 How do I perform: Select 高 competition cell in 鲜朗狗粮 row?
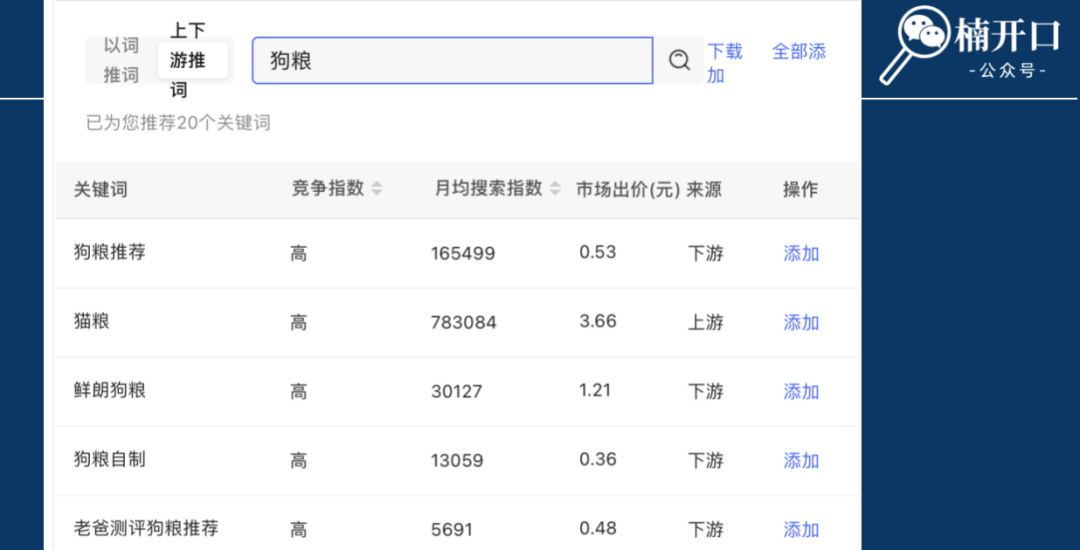298,392
